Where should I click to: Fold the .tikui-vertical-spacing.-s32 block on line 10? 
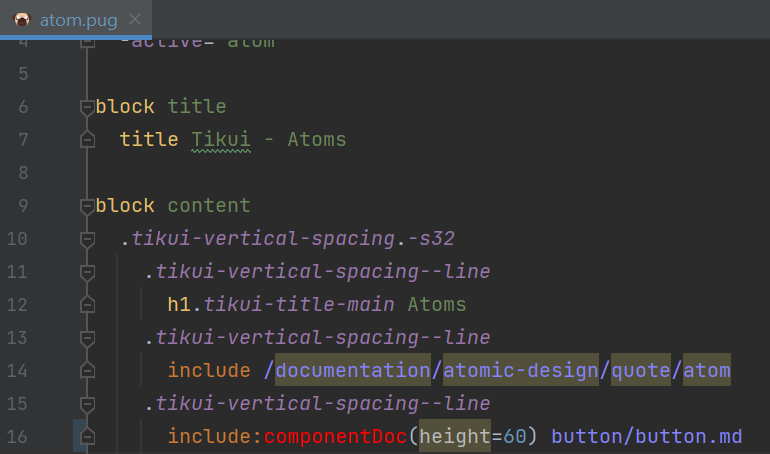(x=88, y=238)
